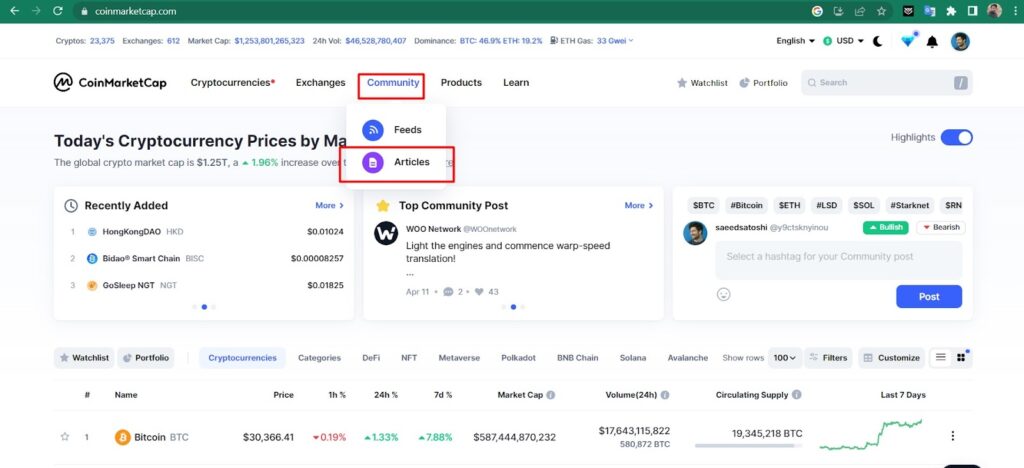This screenshot has height=468, width=1024.
Task: Select Cryptocurrencies tab
Action: click(242, 358)
